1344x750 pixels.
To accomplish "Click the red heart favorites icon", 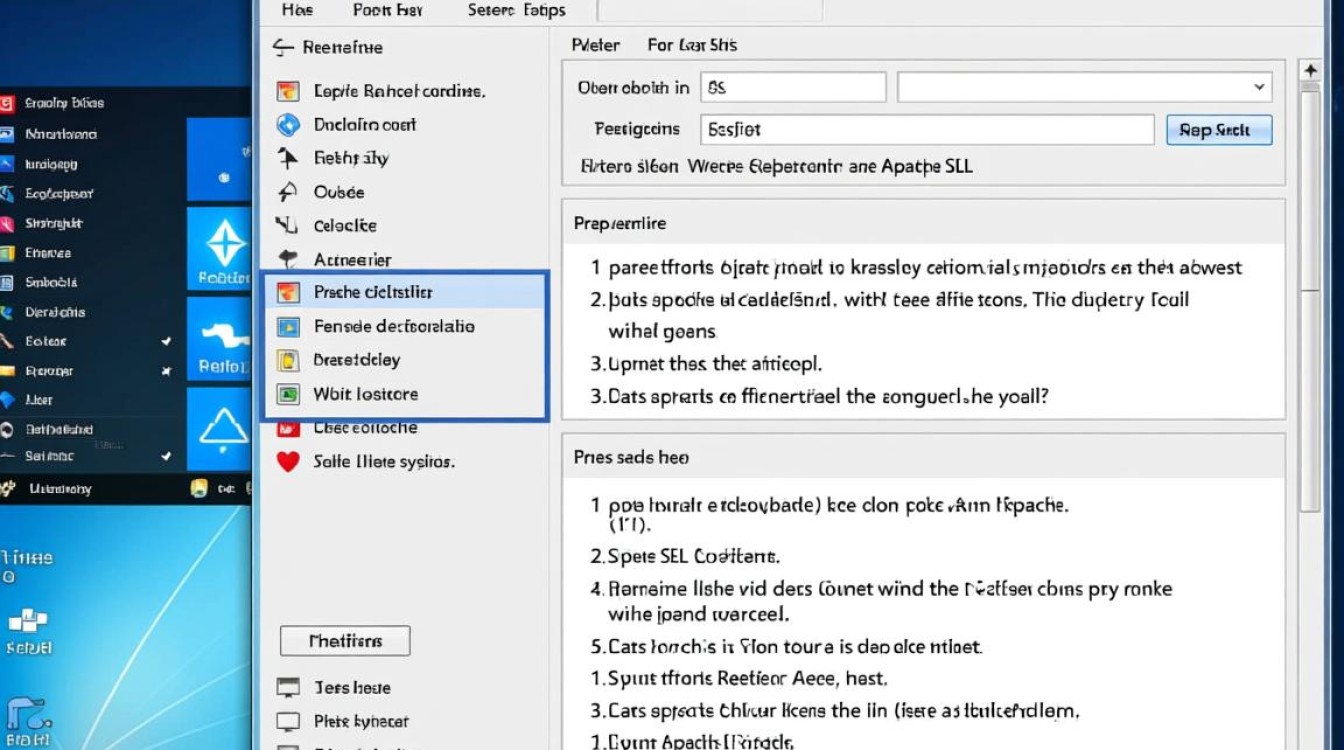I will point(290,462).
